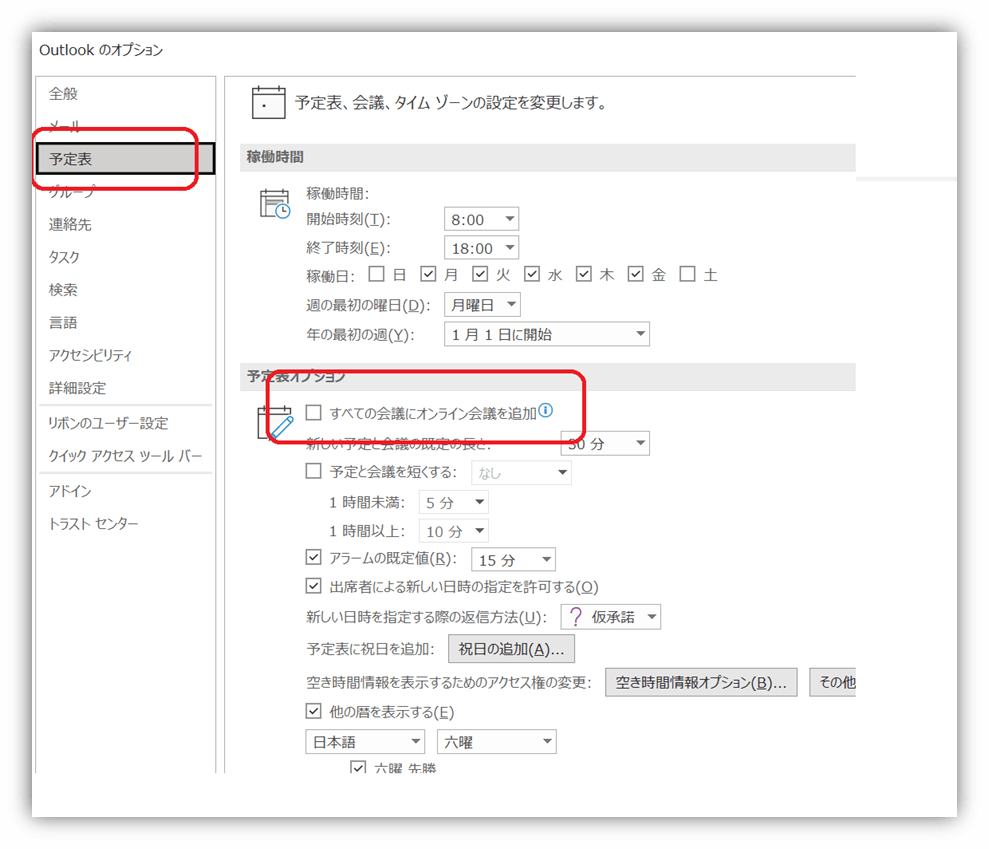Select アクセシビリティ in the options sidebar
989x849 pixels.
[125, 356]
